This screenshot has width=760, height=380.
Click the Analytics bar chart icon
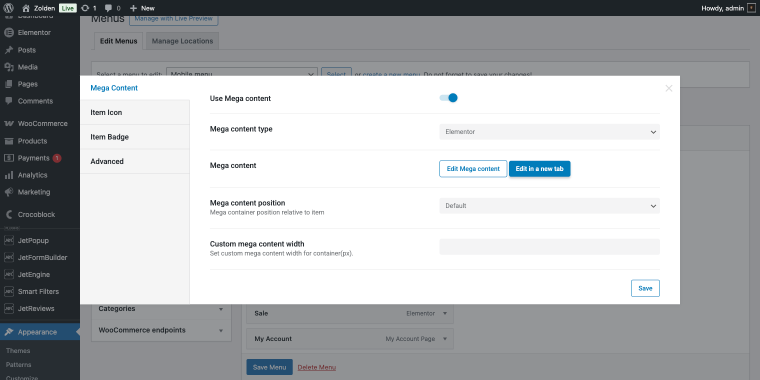(9, 175)
